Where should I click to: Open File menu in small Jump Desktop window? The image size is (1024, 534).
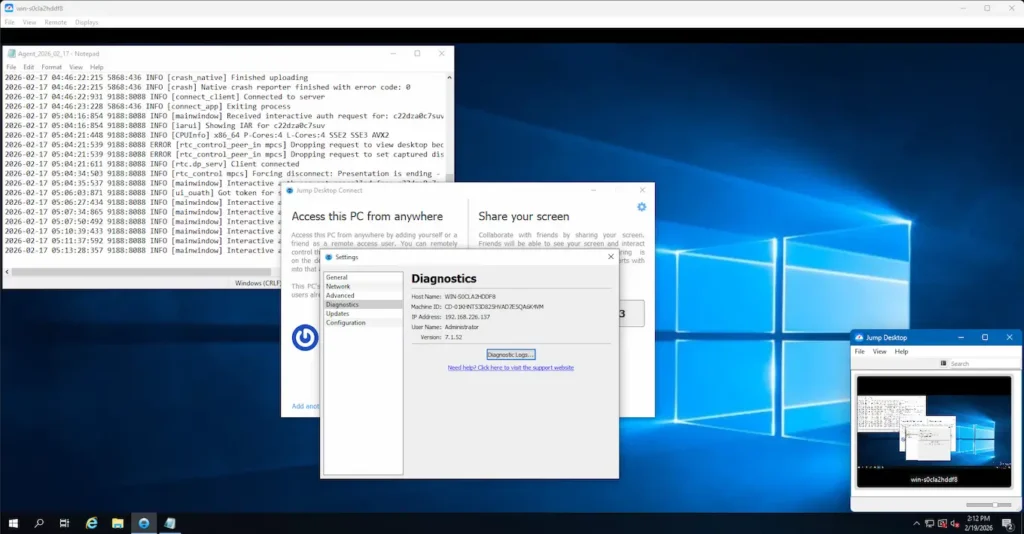click(x=859, y=352)
